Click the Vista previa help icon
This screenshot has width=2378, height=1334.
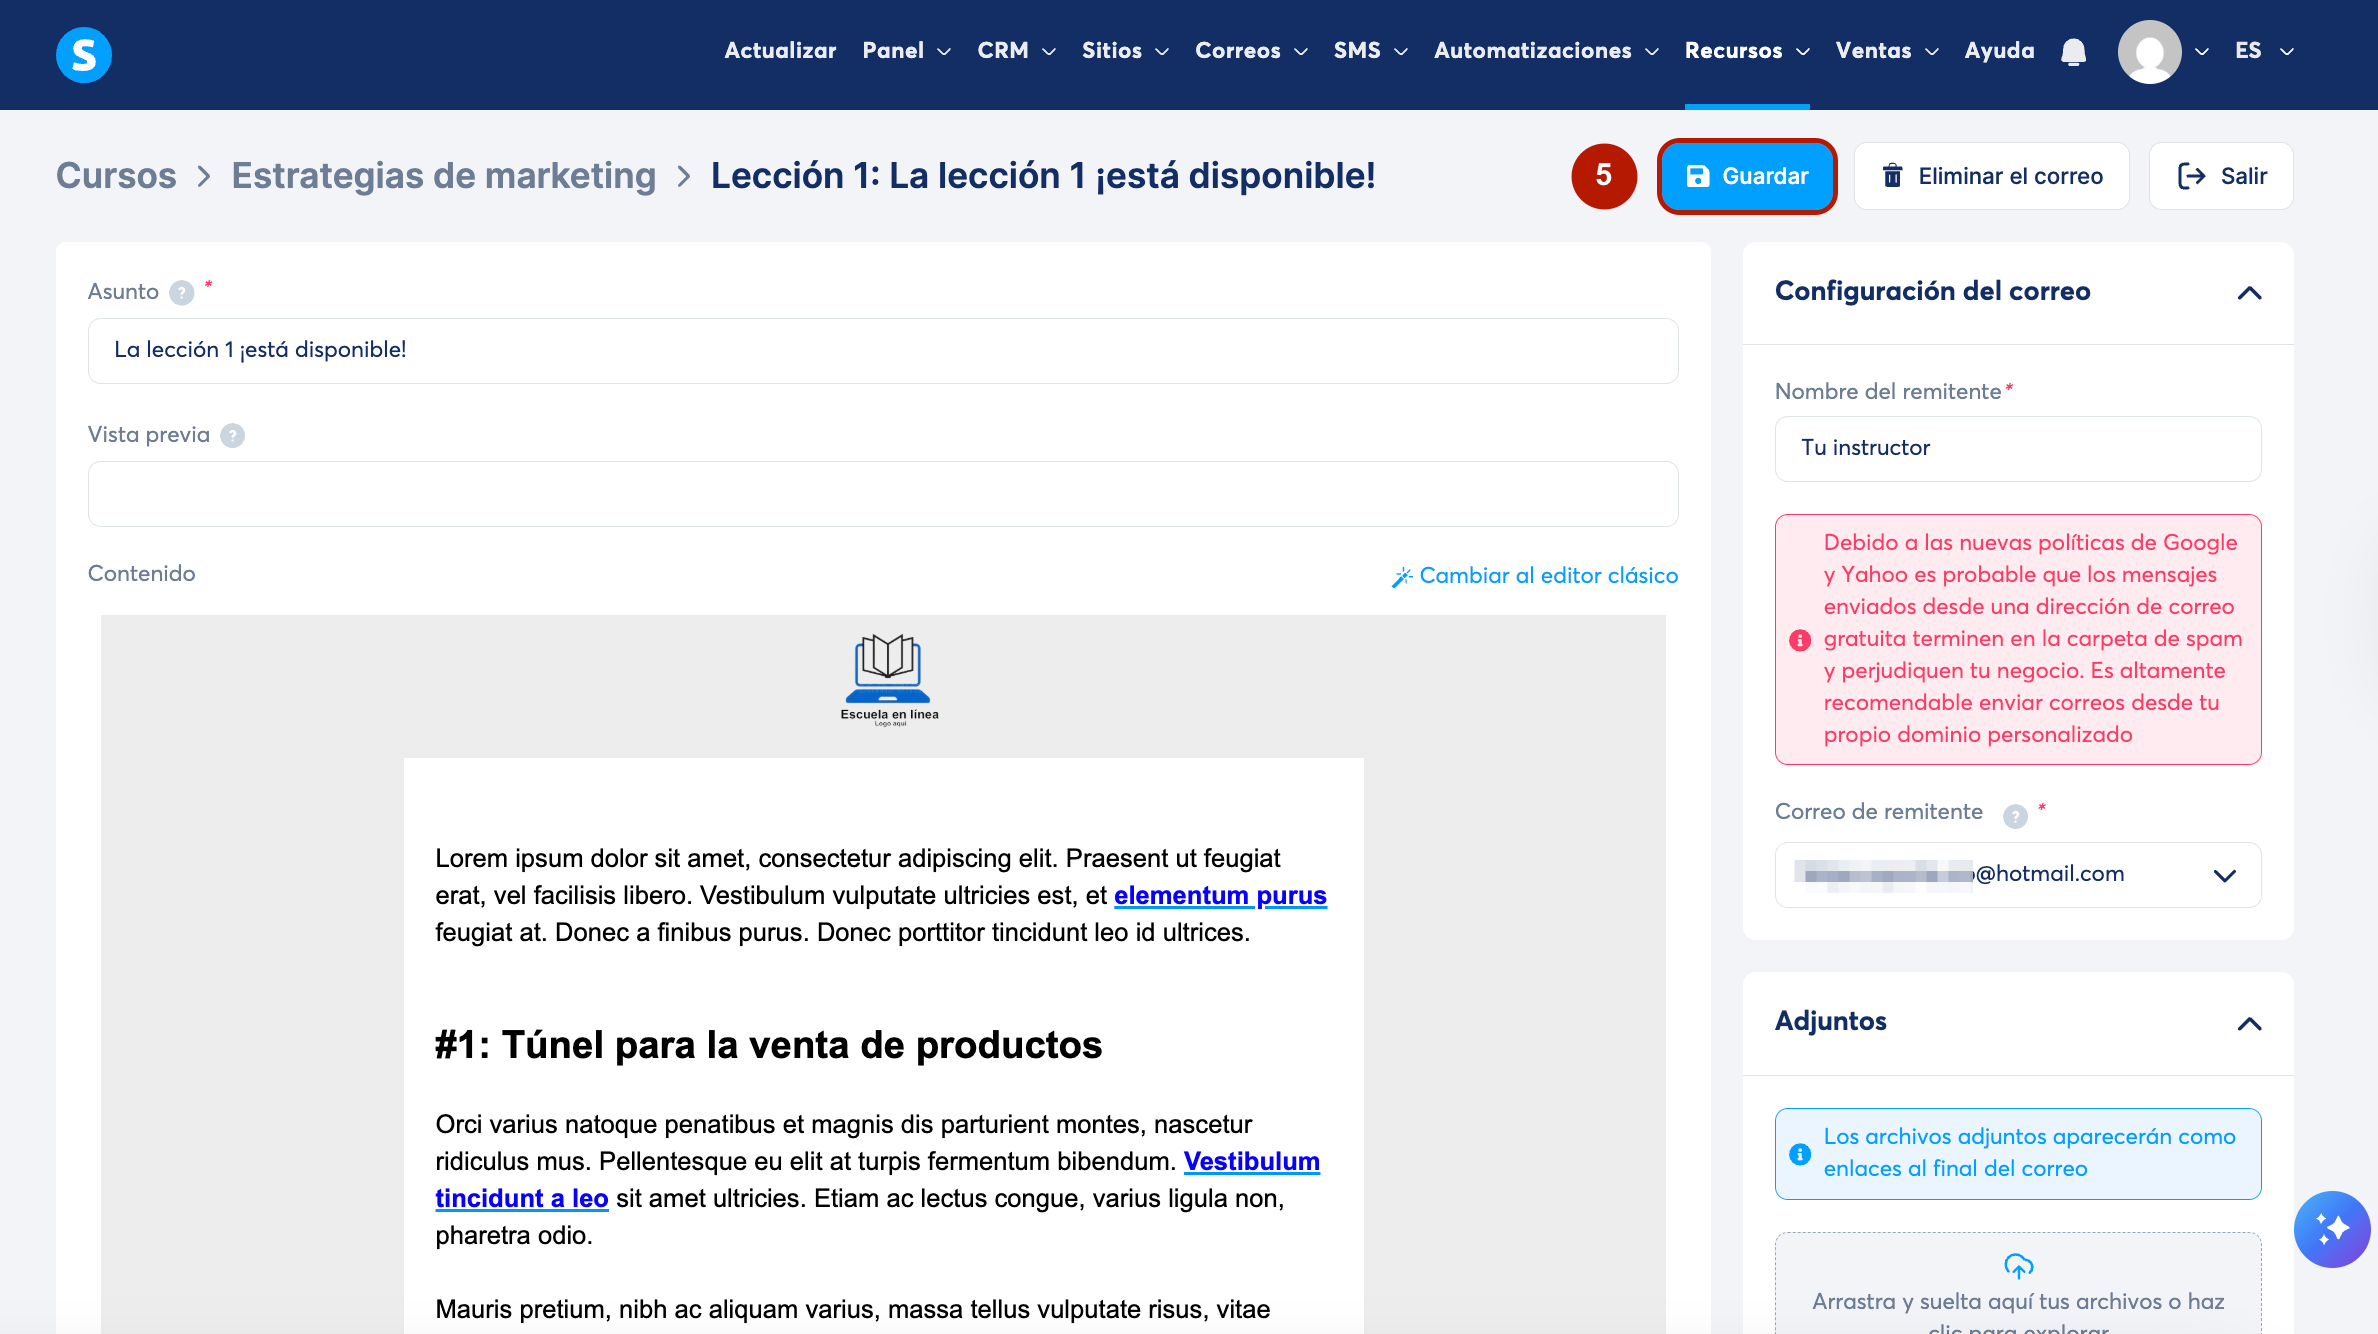pos(232,435)
